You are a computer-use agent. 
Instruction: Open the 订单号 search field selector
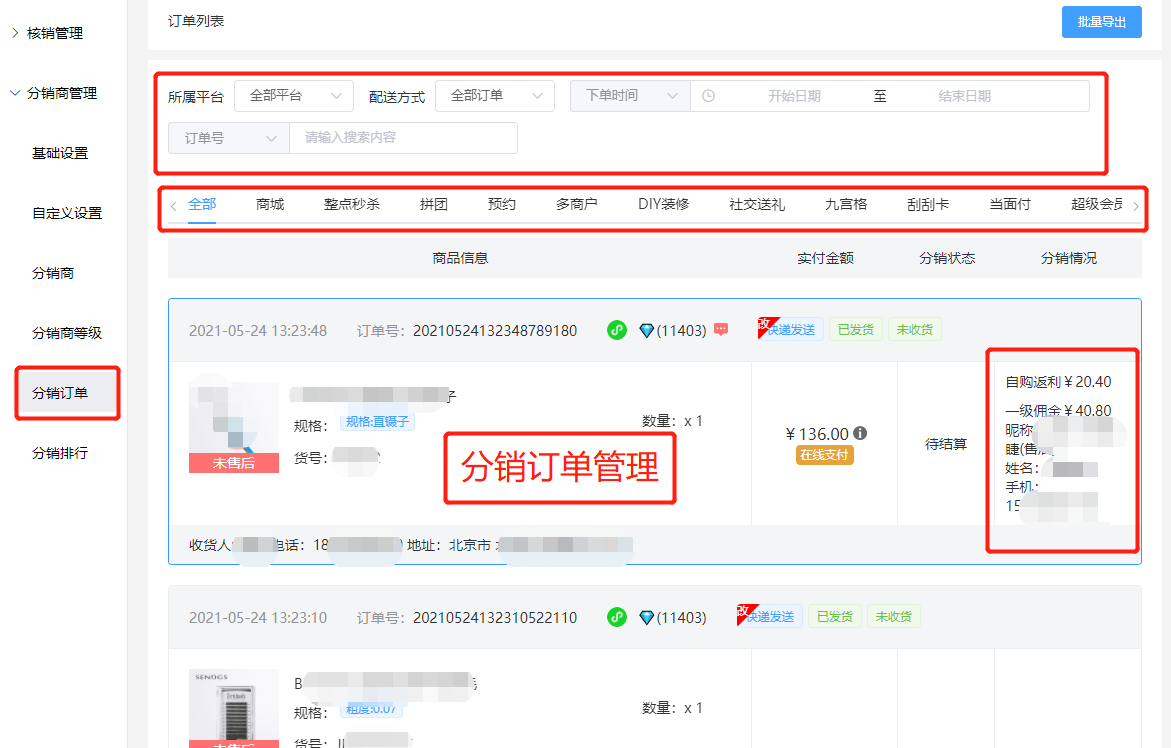pos(229,138)
